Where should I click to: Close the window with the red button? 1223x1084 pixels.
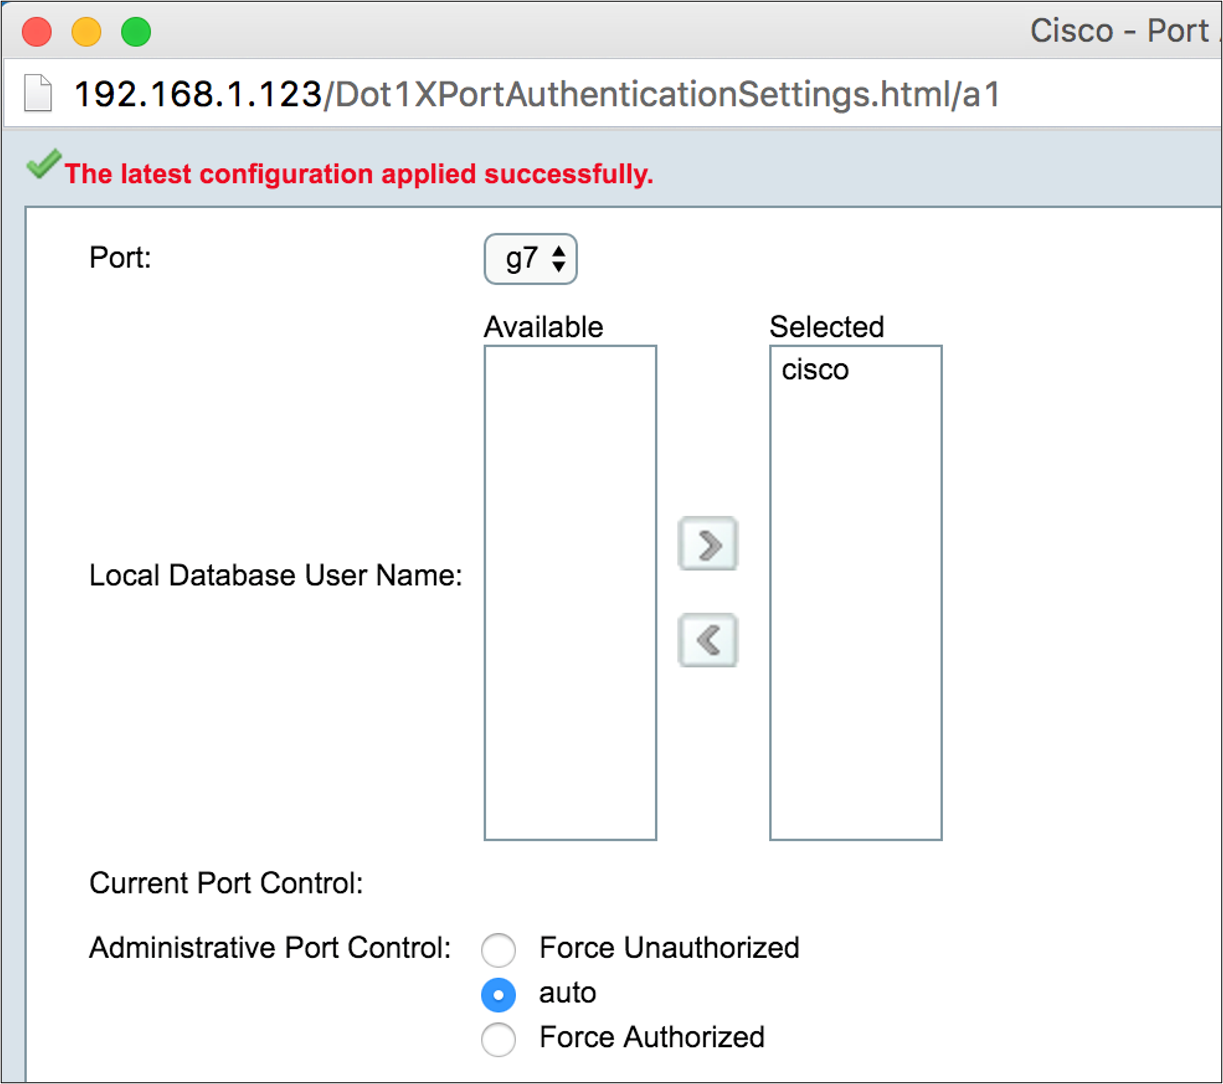[37, 32]
